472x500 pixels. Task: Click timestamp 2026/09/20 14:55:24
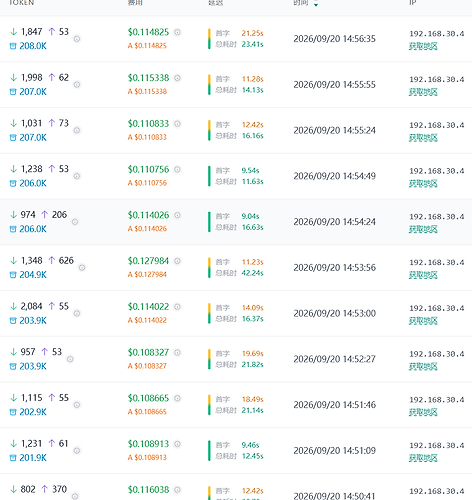click(334, 130)
